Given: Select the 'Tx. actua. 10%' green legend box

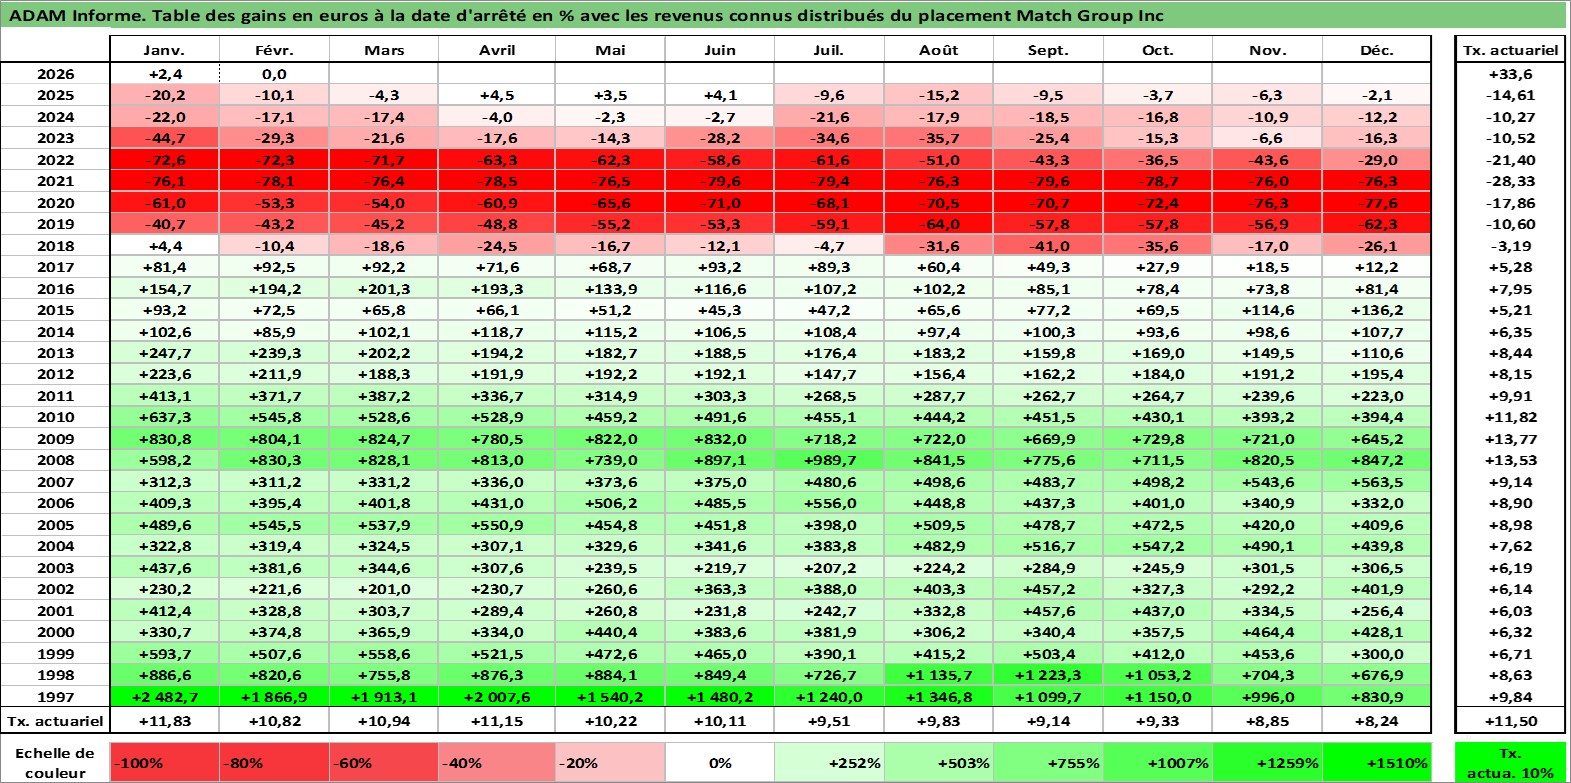Looking at the screenshot, I should [x=1510, y=763].
